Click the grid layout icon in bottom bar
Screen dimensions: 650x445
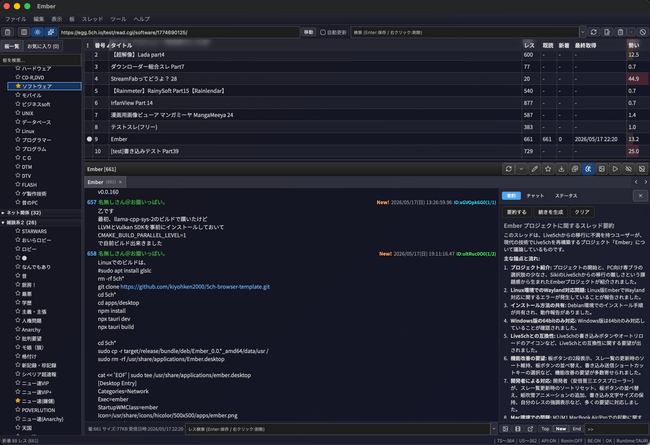505,429
